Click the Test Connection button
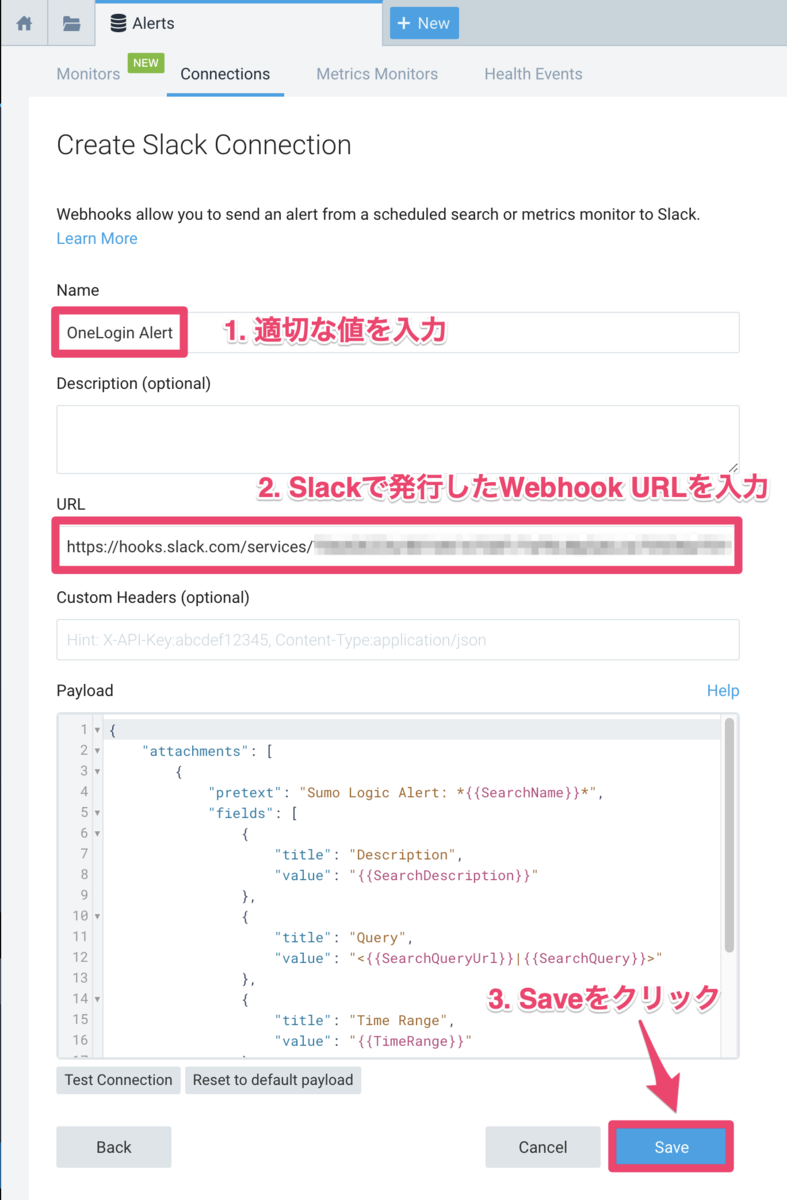 pos(118,1080)
